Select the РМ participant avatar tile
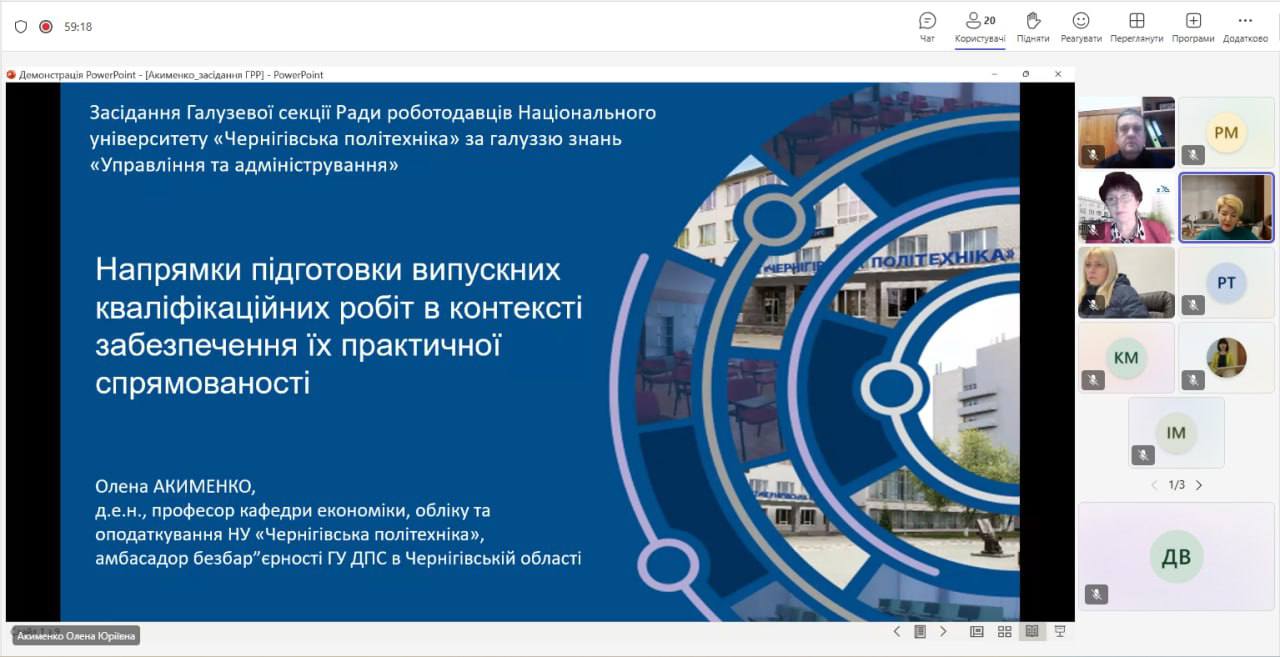 (x=1226, y=132)
